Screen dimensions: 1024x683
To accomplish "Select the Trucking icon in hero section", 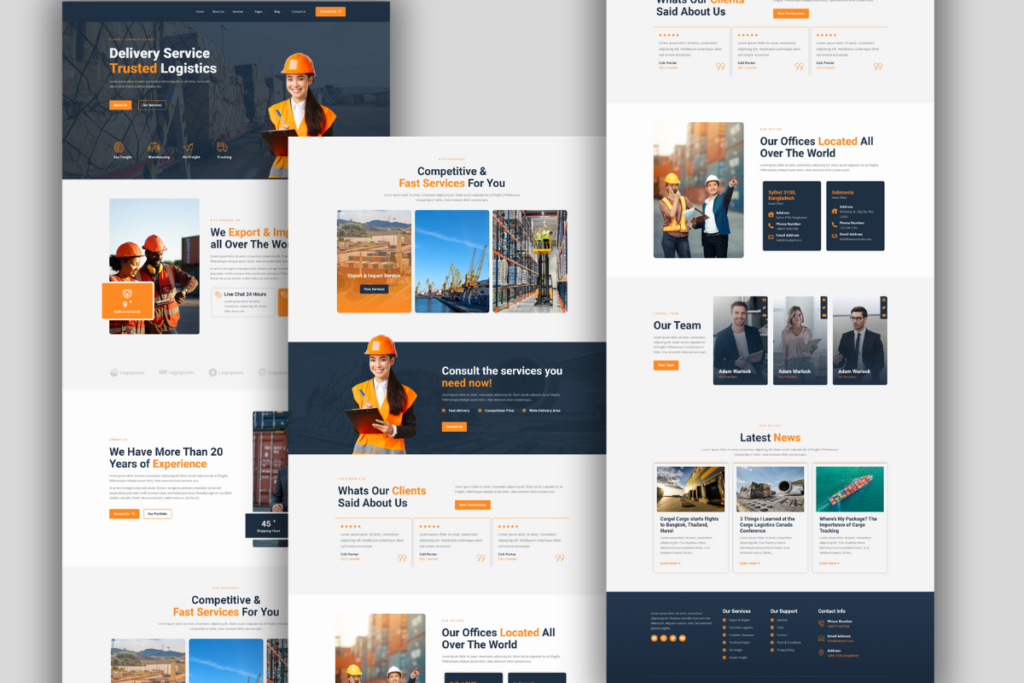I will tap(224, 148).
